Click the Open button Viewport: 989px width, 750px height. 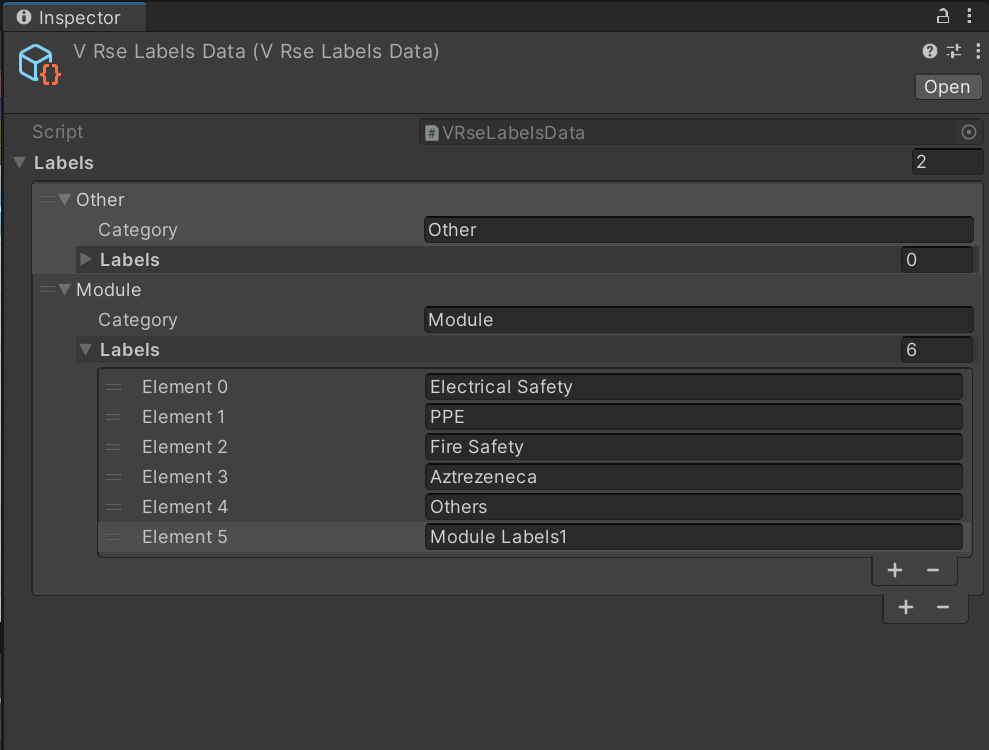(947, 86)
